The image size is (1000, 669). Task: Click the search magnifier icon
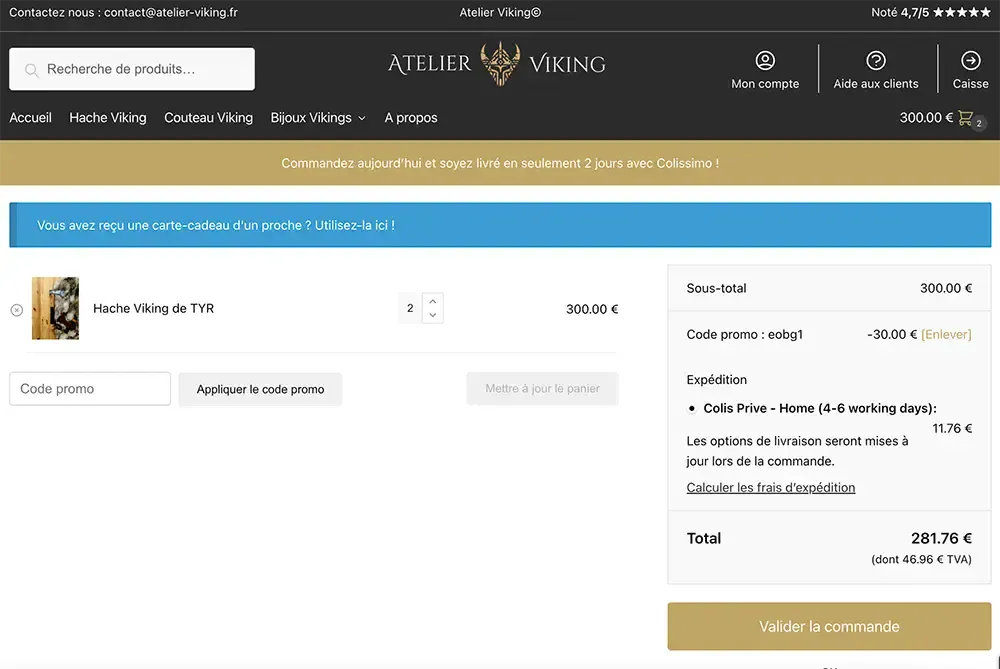pos(31,70)
